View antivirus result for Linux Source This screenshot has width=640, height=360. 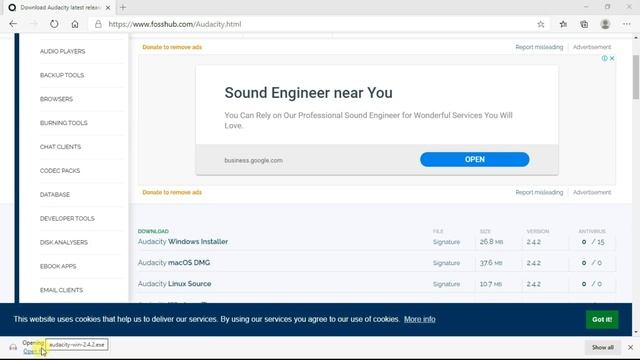(x=592, y=284)
